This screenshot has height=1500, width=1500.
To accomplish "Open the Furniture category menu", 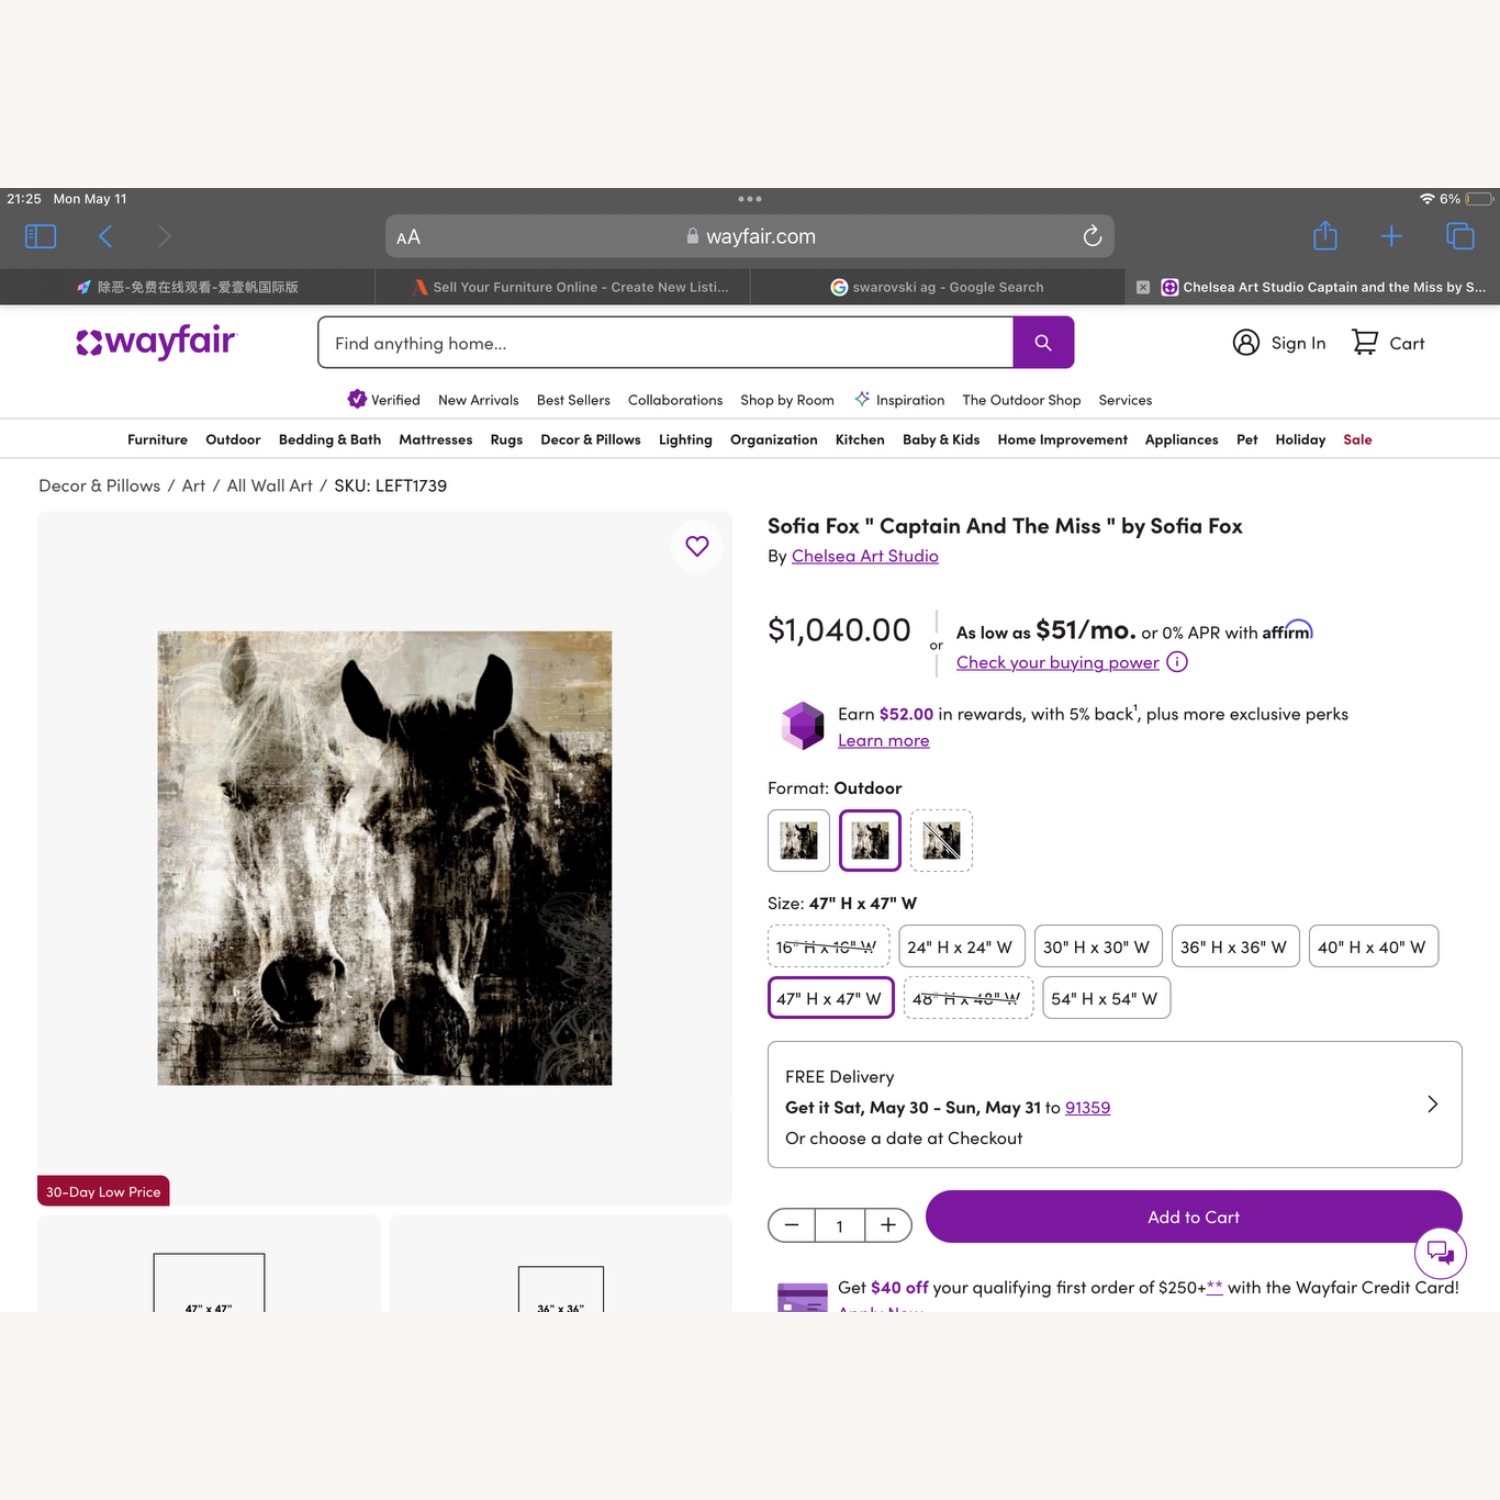I will pos(157,440).
